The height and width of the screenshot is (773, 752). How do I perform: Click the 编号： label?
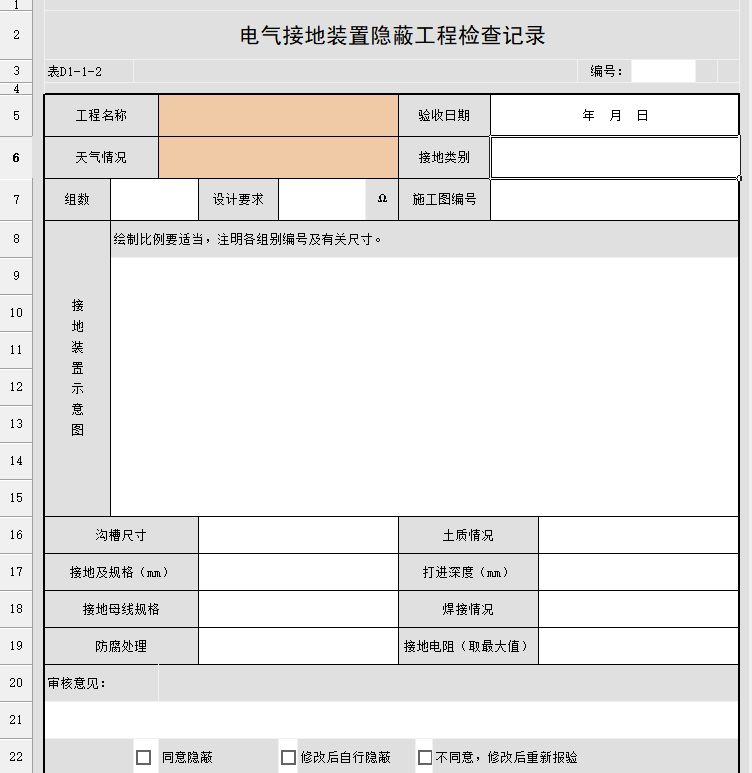[606, 71]
